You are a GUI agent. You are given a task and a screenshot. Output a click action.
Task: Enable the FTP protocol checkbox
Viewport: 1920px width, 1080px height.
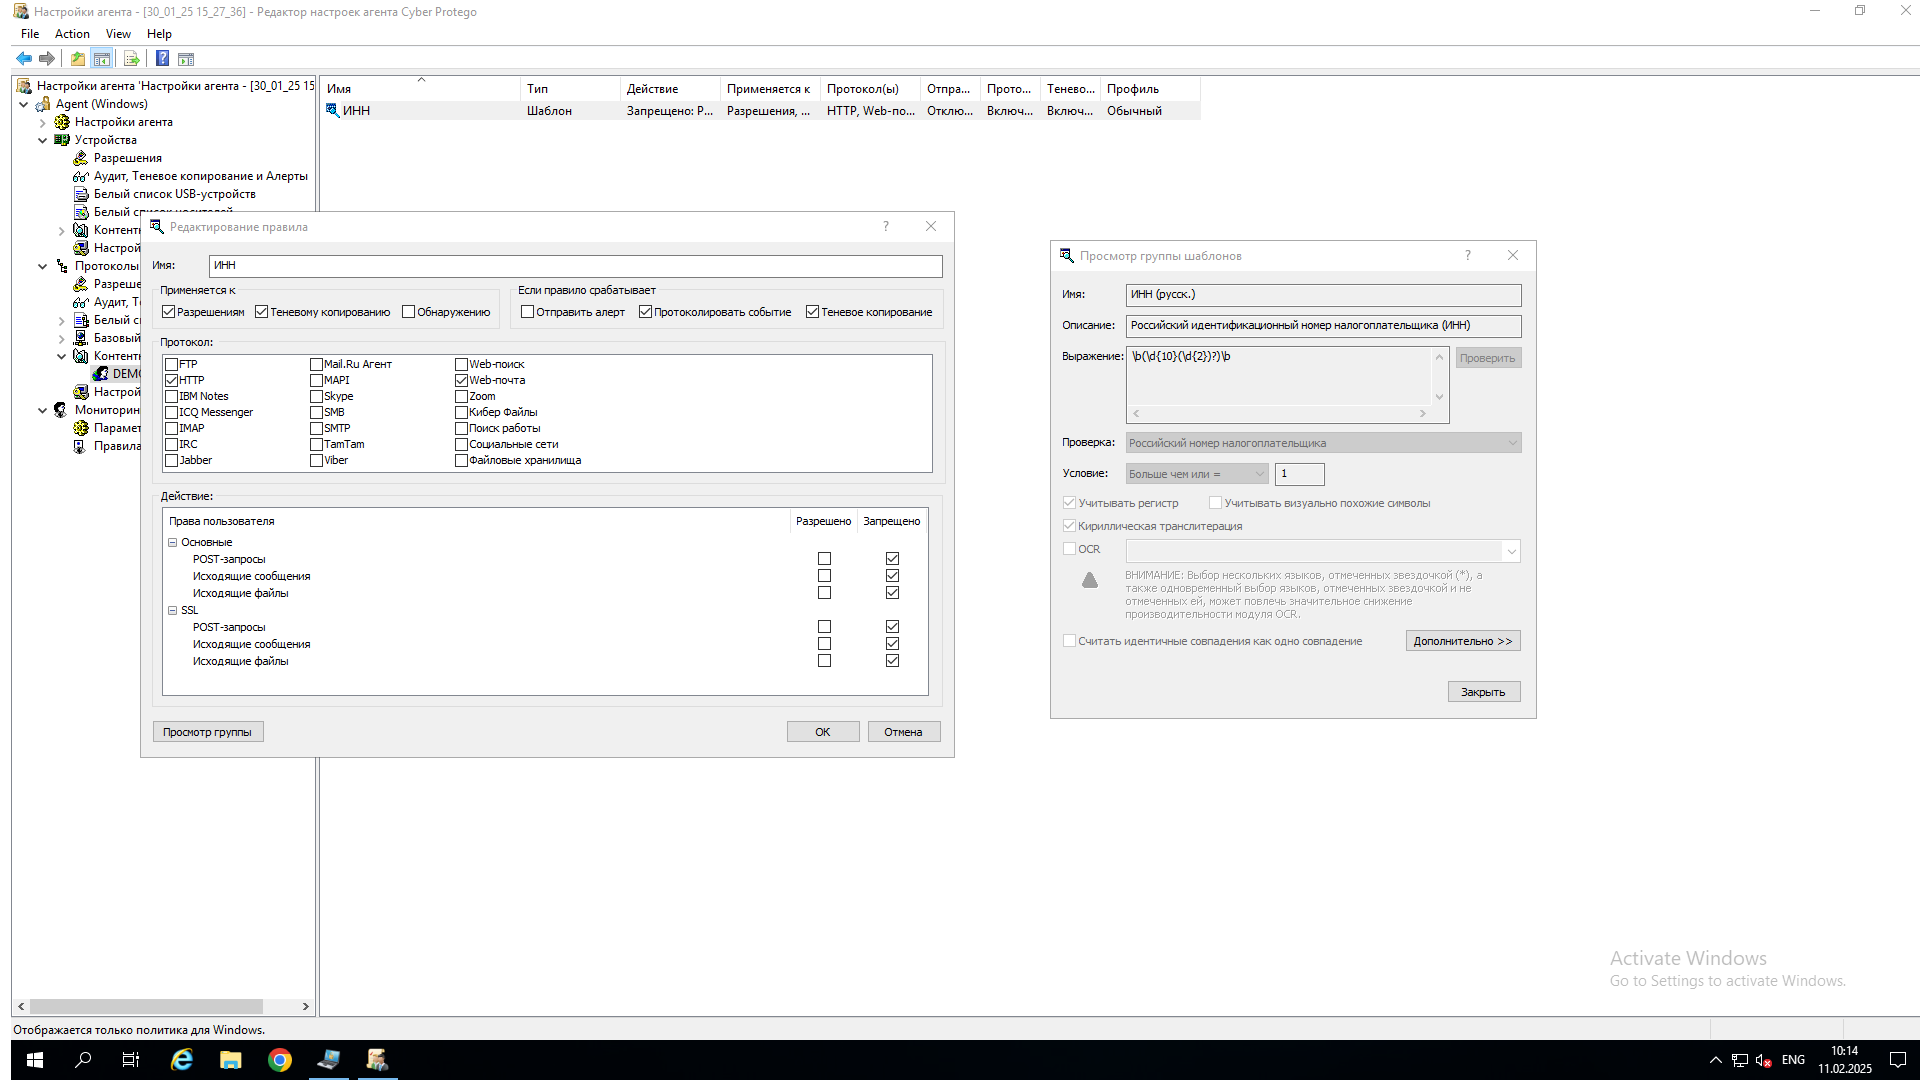[x=171, y=365]
